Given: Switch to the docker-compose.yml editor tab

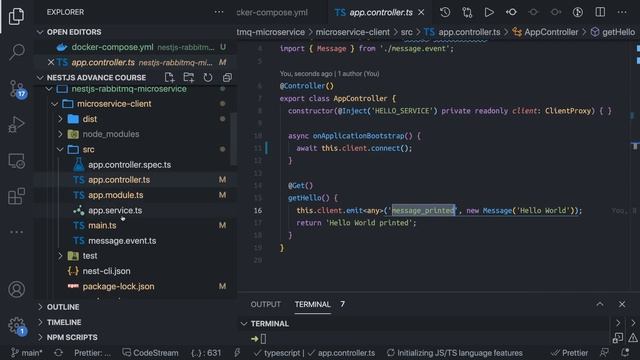Looking at the screenshot, I should tap(272, 13).
